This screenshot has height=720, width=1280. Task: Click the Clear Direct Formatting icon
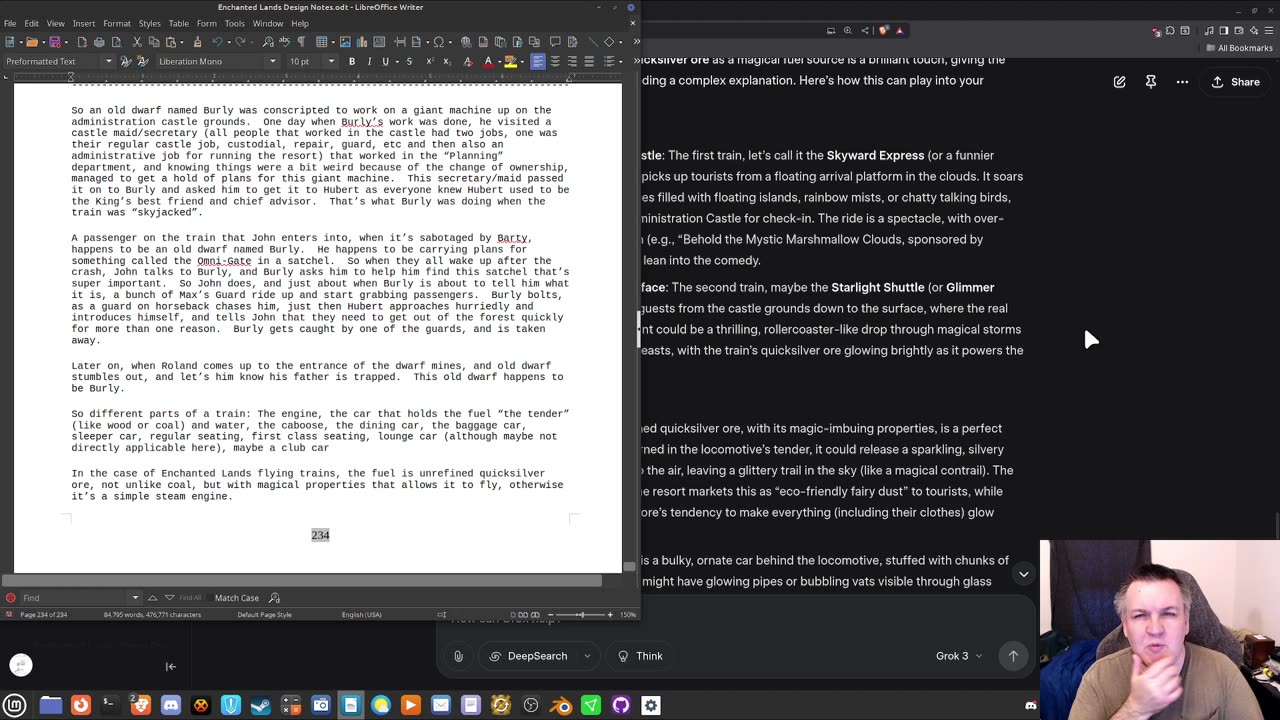pyautogui.click(x=467, y=61)
